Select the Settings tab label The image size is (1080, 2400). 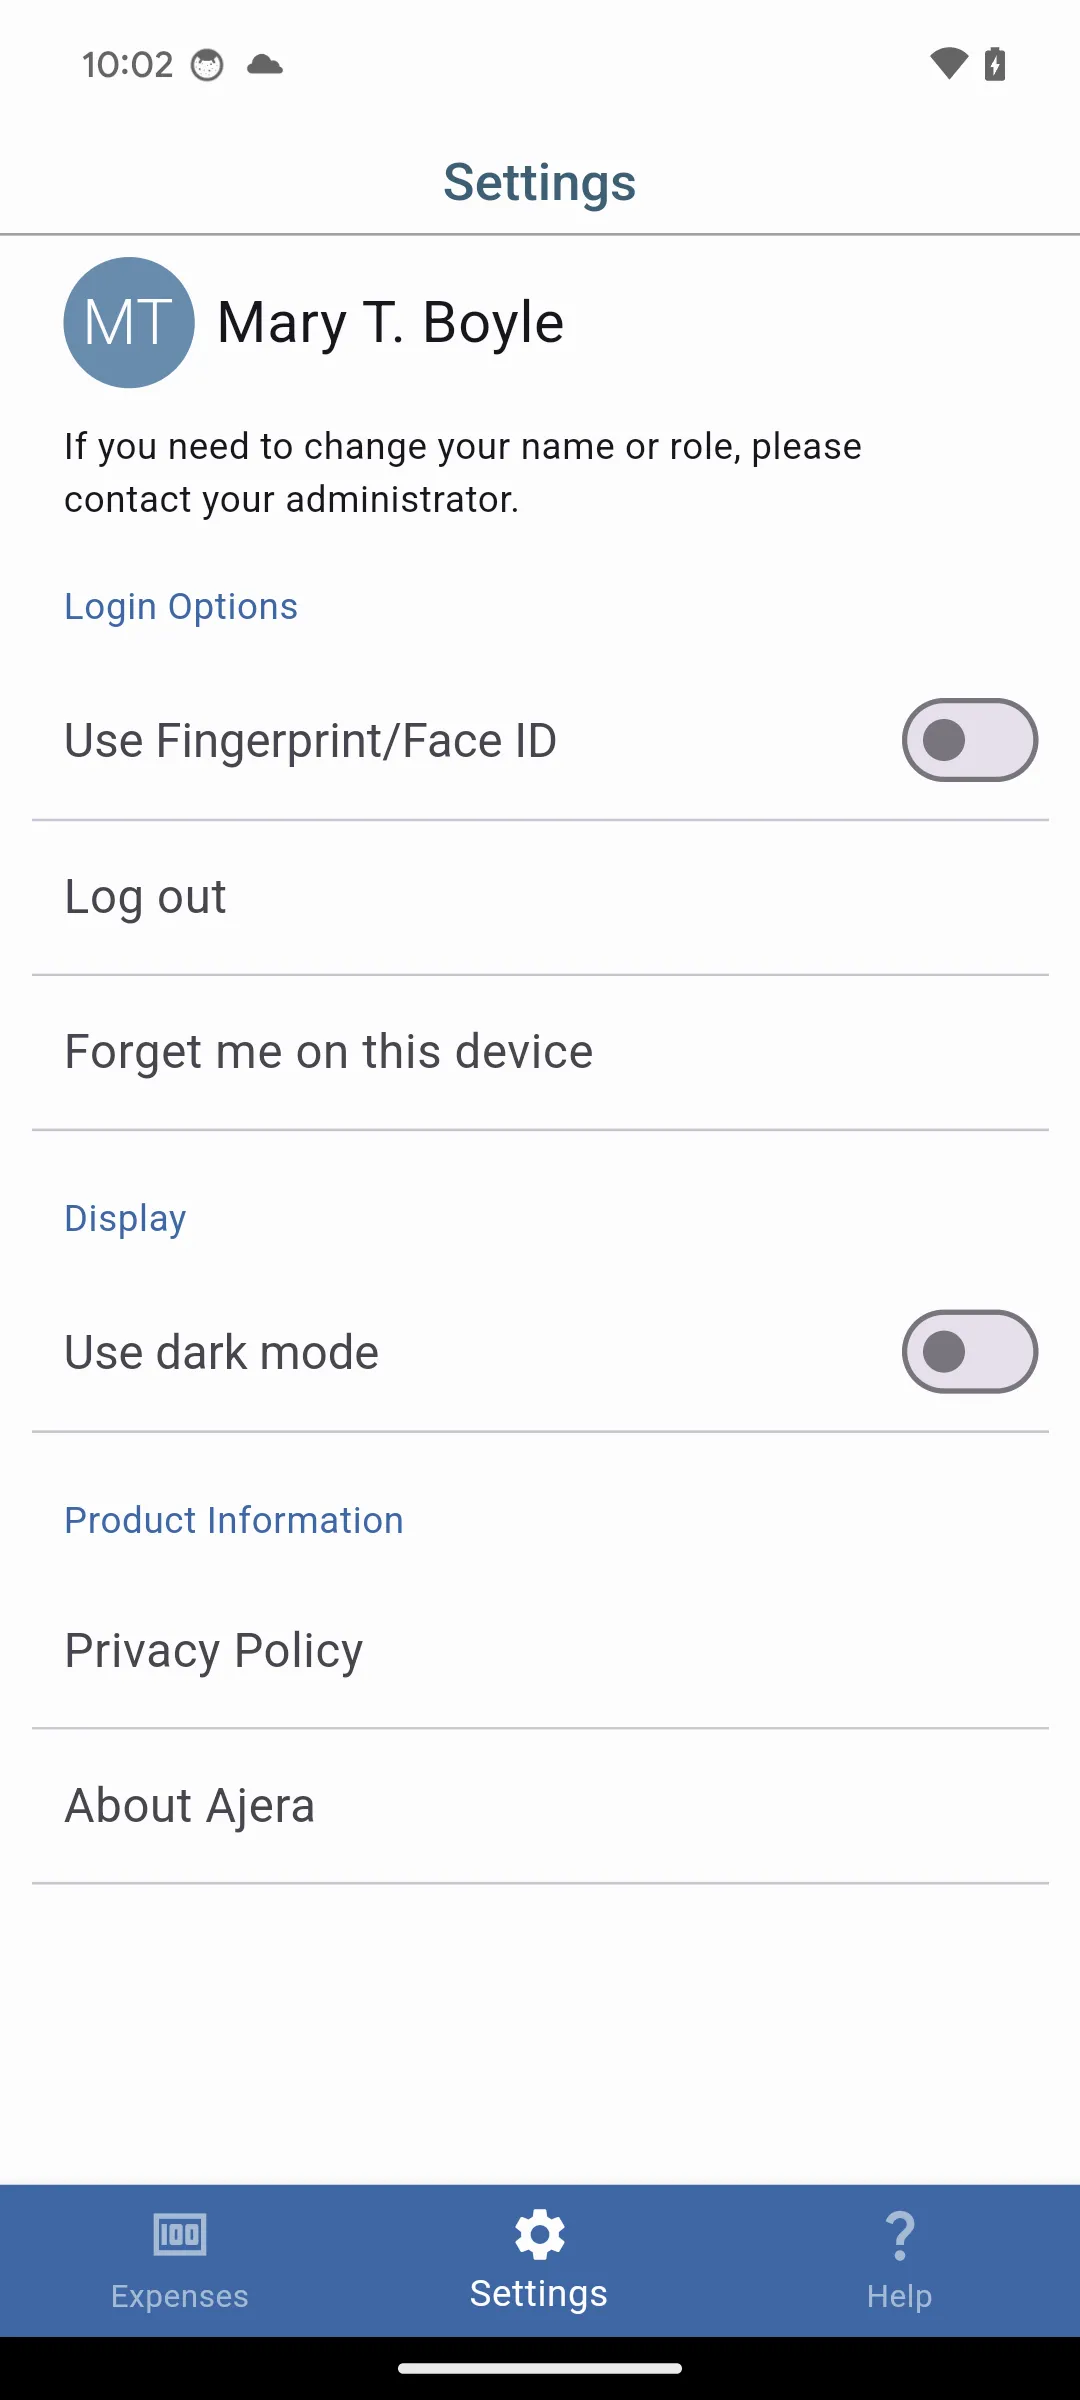tap(539, 2294)
